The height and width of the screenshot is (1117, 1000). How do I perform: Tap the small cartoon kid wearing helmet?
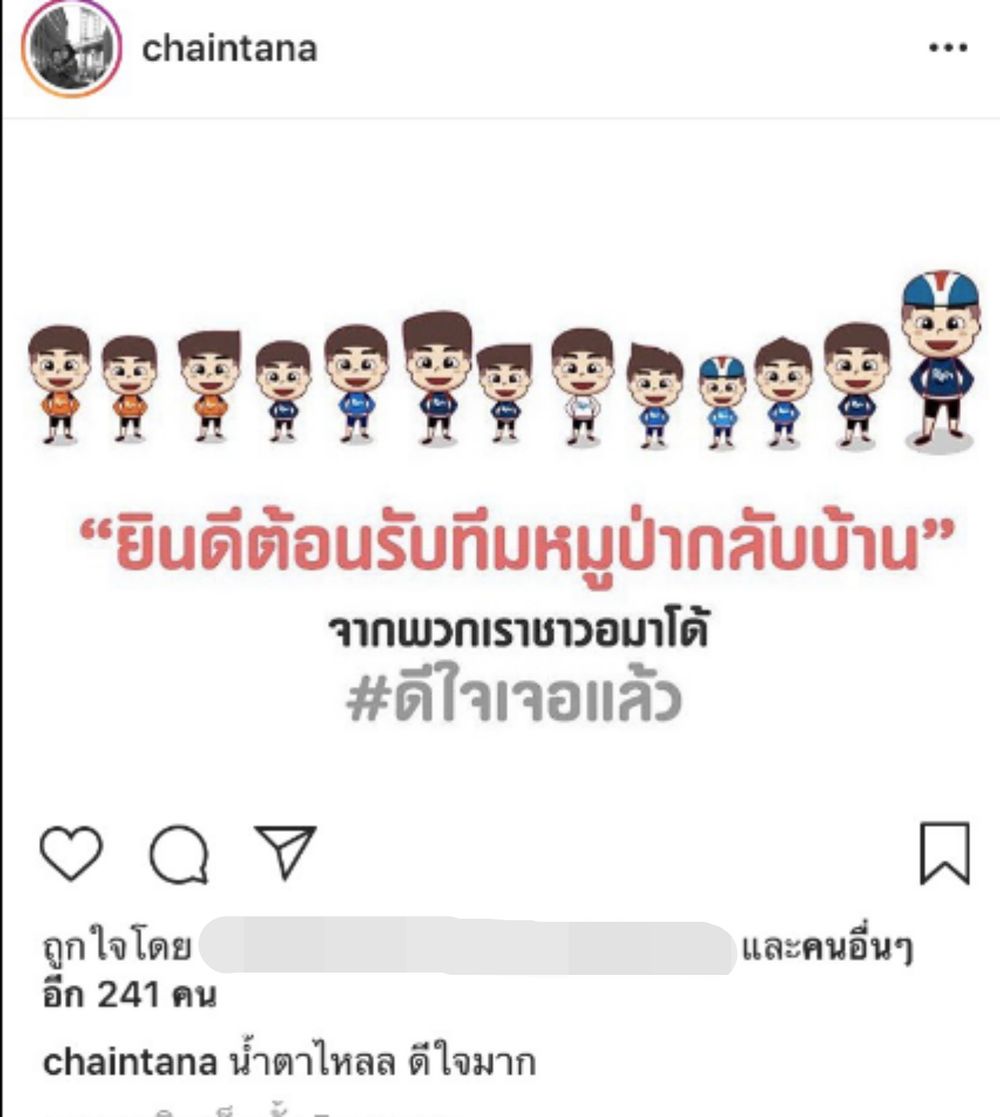[722, 402]
